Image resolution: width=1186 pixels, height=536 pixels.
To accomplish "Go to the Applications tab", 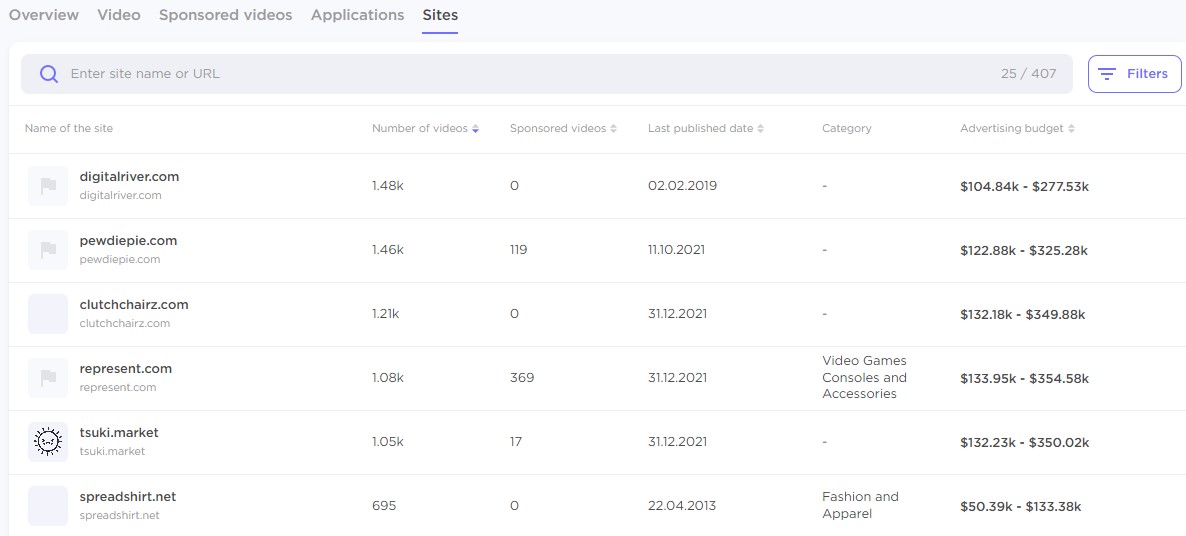I will point(357,15).
